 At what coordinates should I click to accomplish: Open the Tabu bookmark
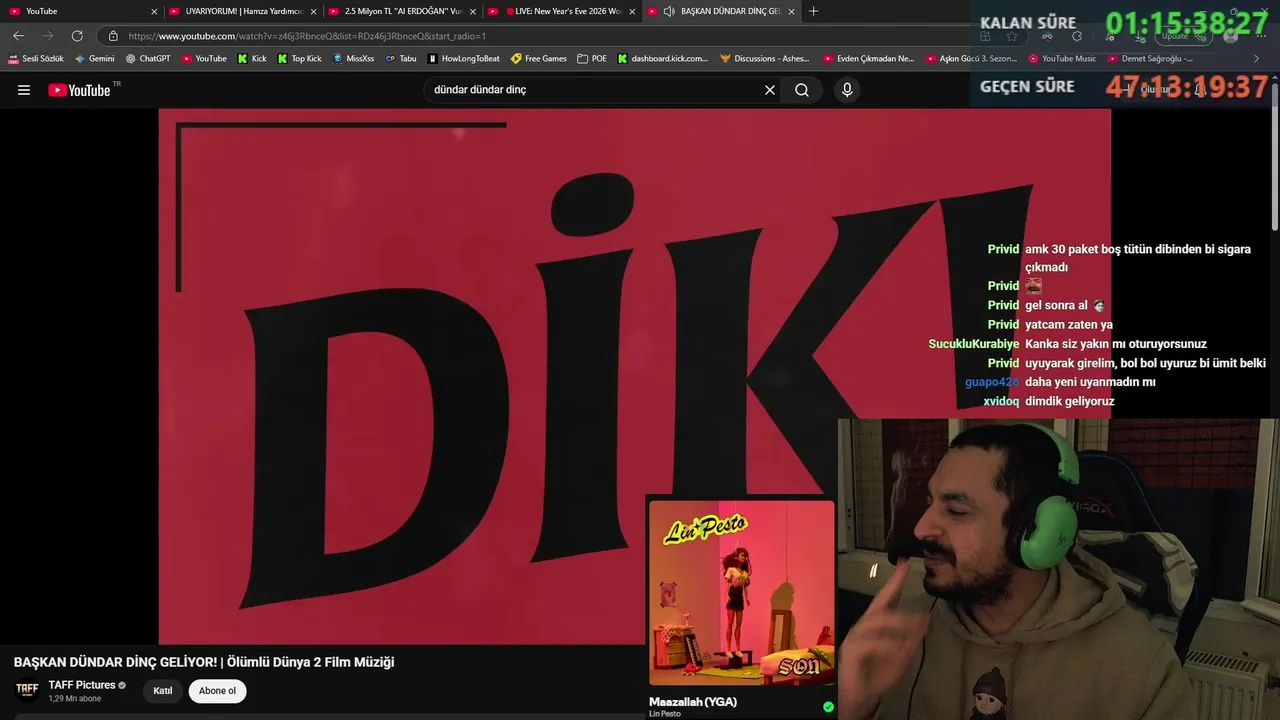pos(401,59)
